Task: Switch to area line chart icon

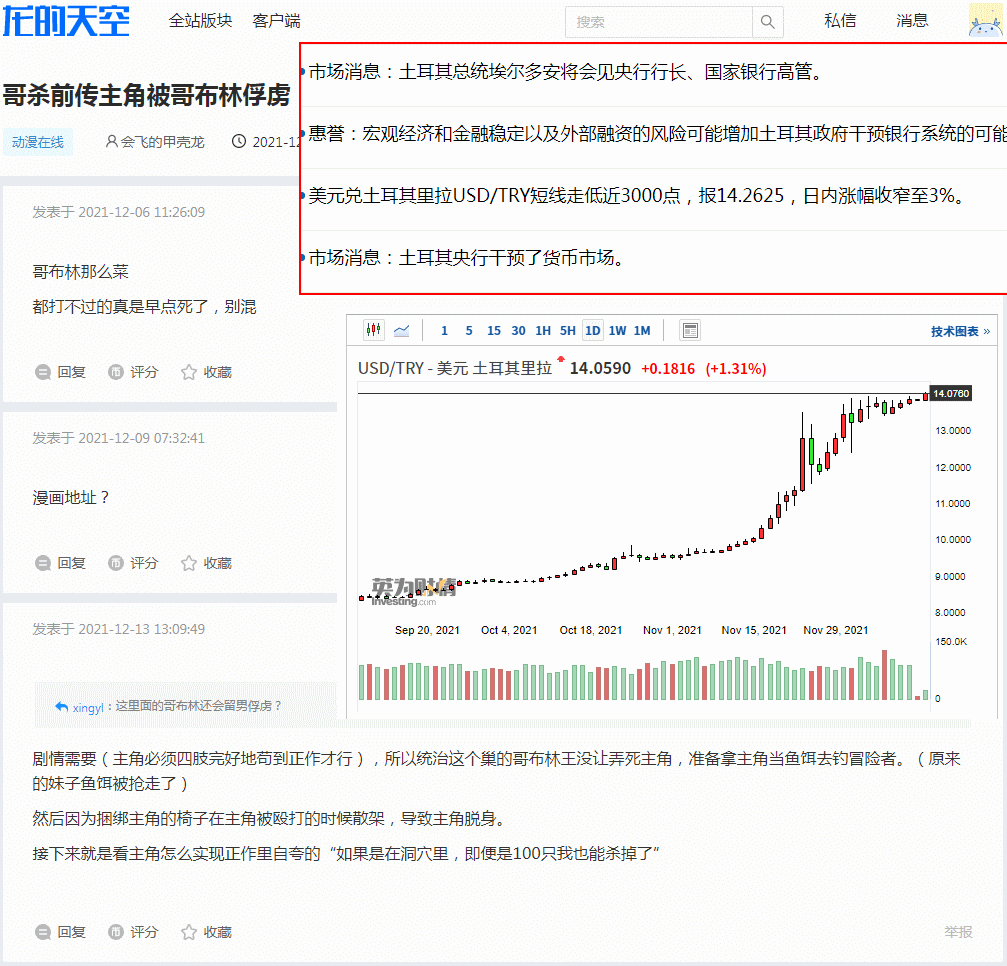Action: click(401, 330)
